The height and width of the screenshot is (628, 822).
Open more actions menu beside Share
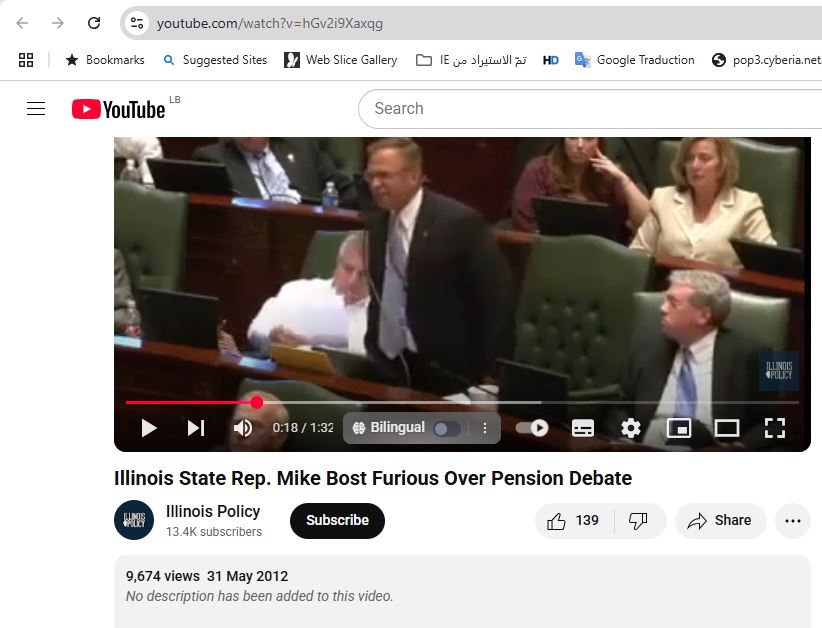793,521
